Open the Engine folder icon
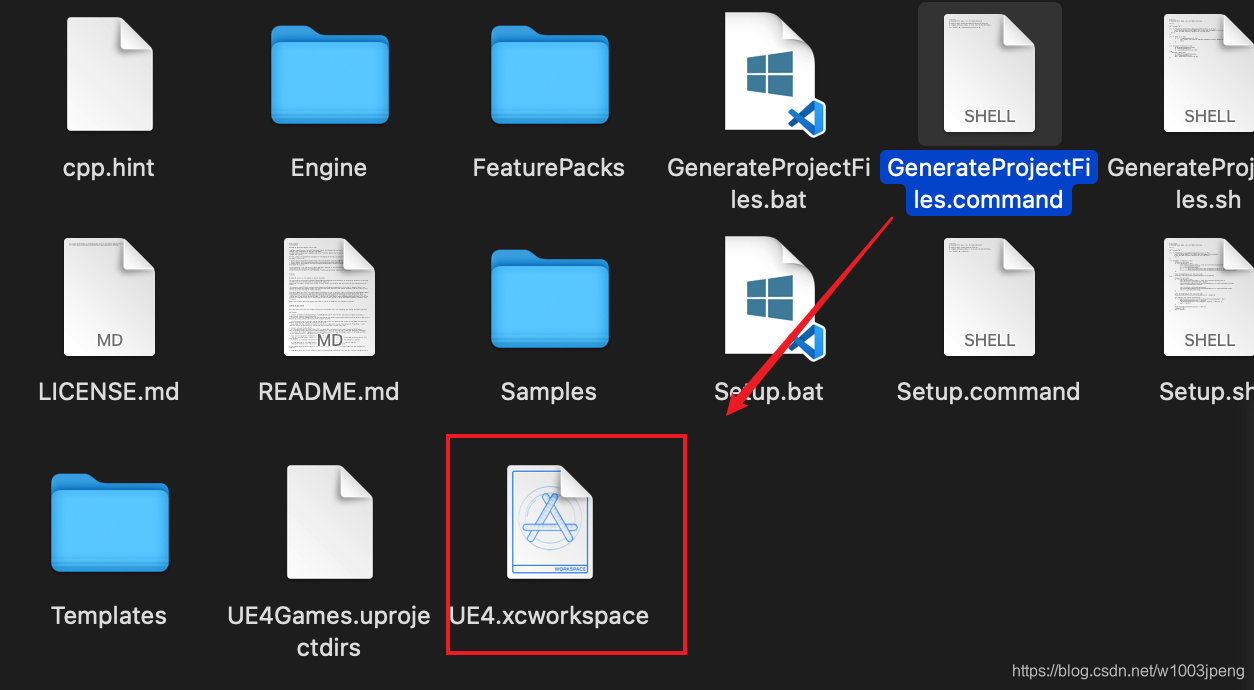The width and height of the screenshot is (1254, 690). tap(329, 74)
